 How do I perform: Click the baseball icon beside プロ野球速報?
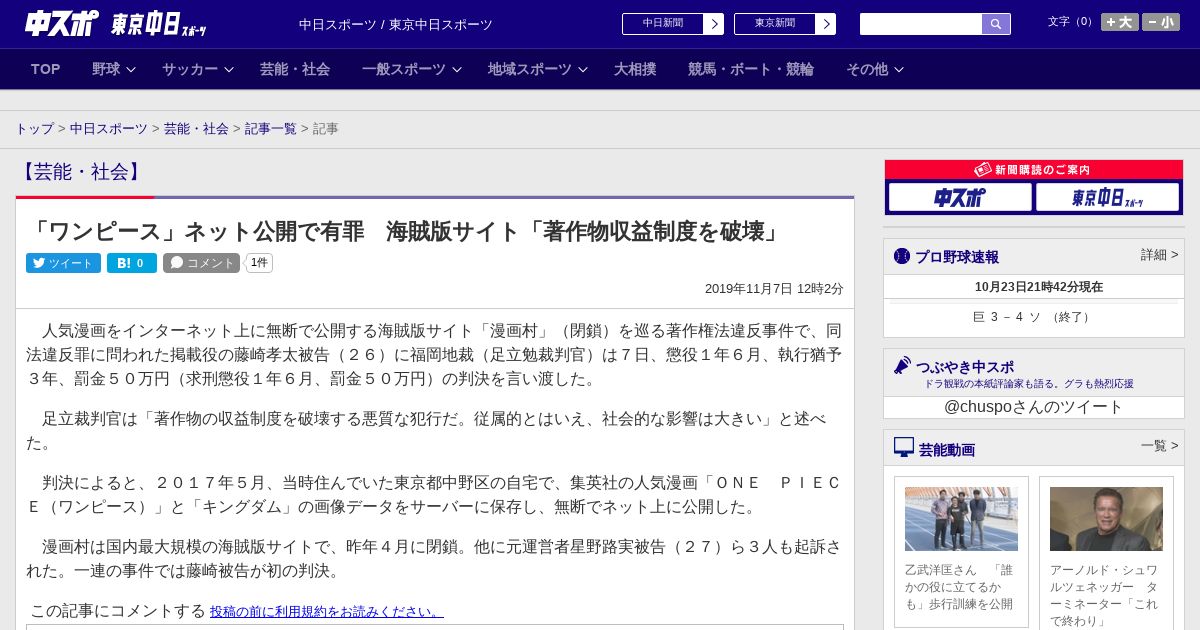coord(902,256)
